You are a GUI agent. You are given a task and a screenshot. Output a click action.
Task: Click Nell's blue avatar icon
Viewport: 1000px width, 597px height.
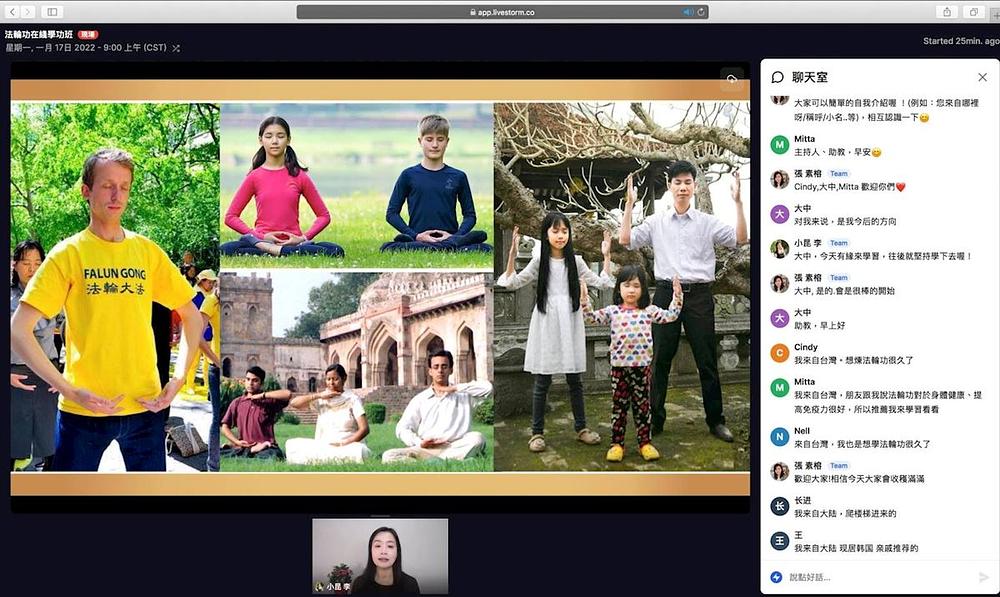point(779,436)
